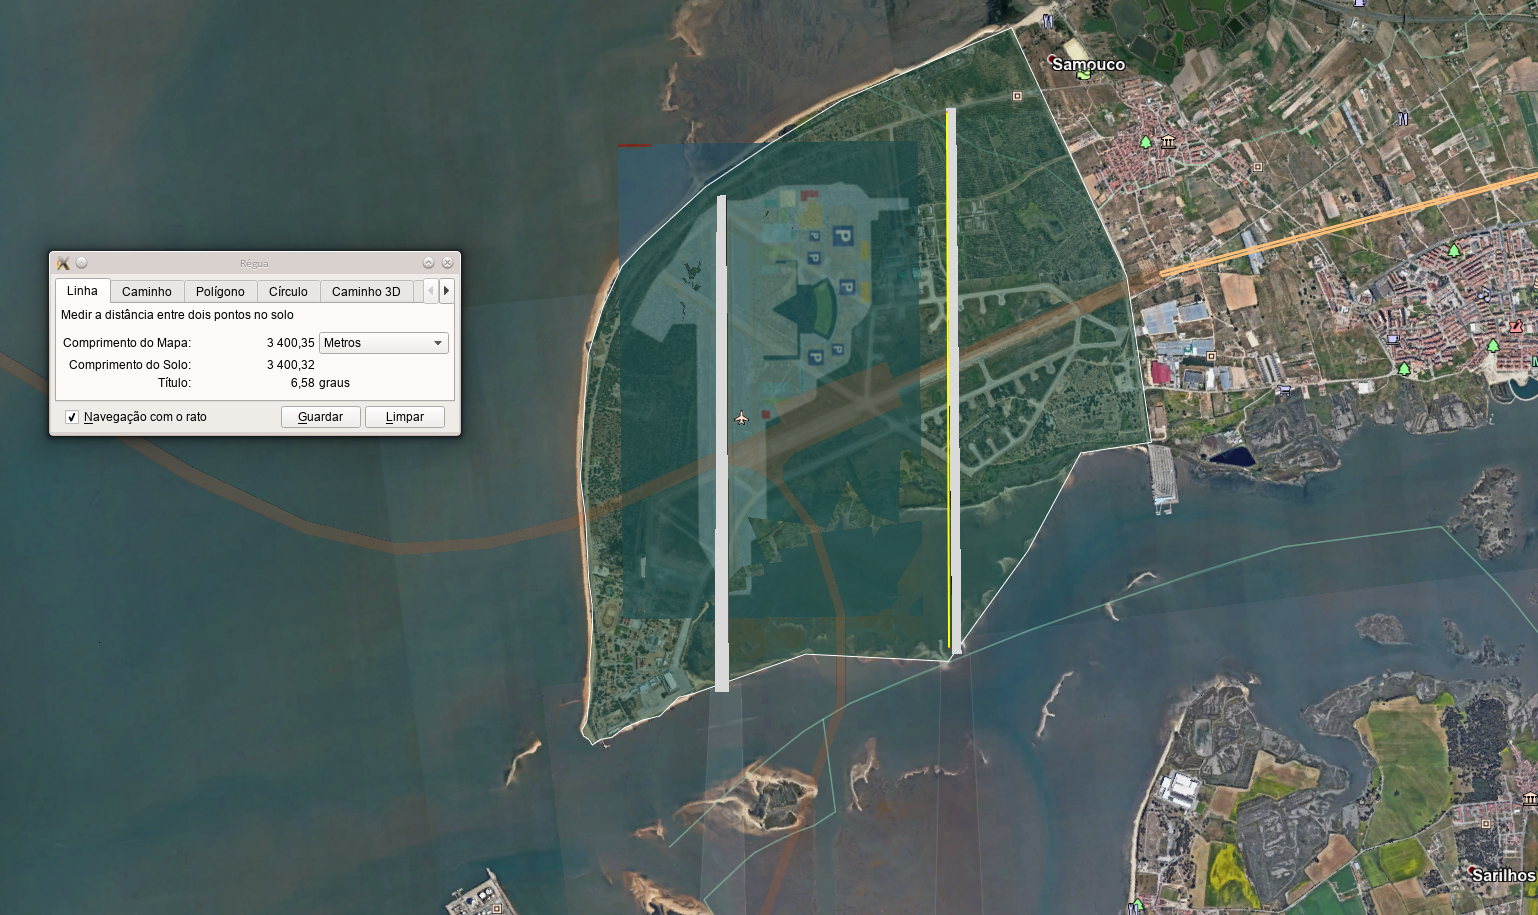Open the Caminho 3D tab

coord(366,292)
